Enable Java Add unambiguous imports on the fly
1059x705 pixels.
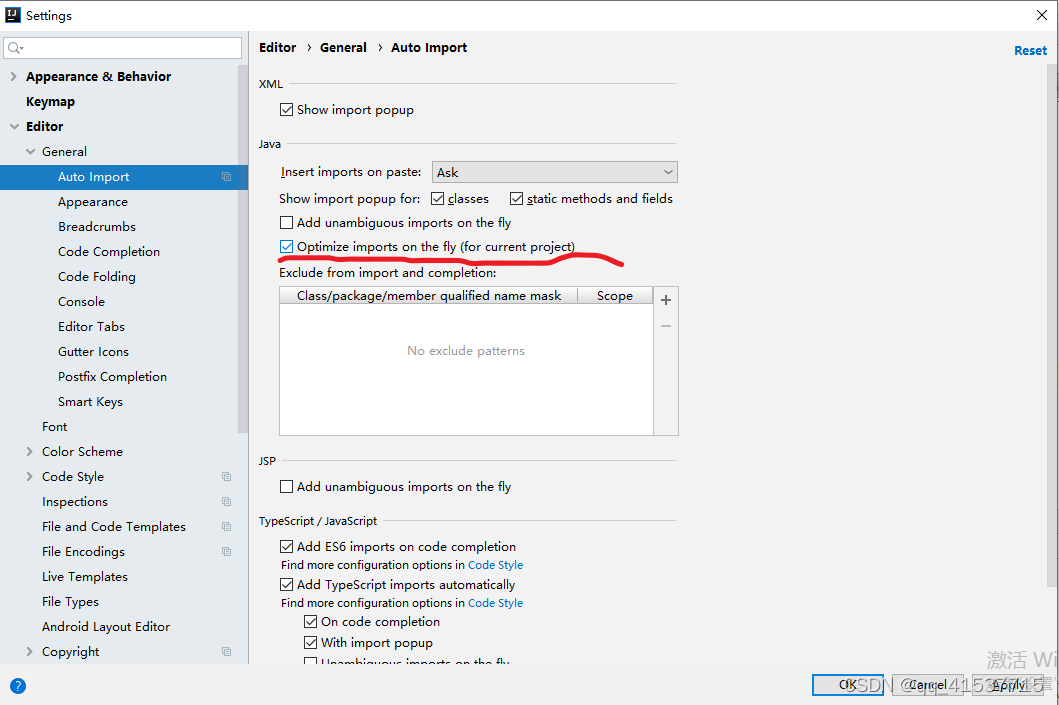pos(286,223)
